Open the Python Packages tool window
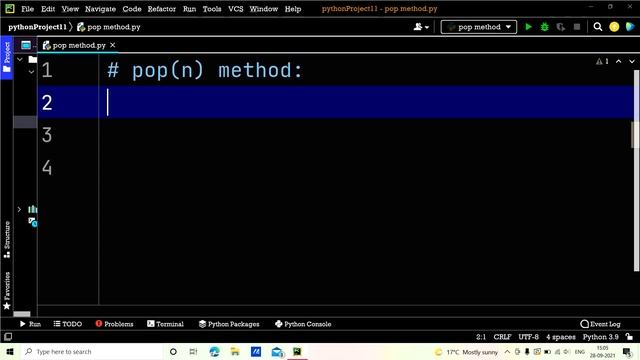640x360 pixels. point(229,324)
